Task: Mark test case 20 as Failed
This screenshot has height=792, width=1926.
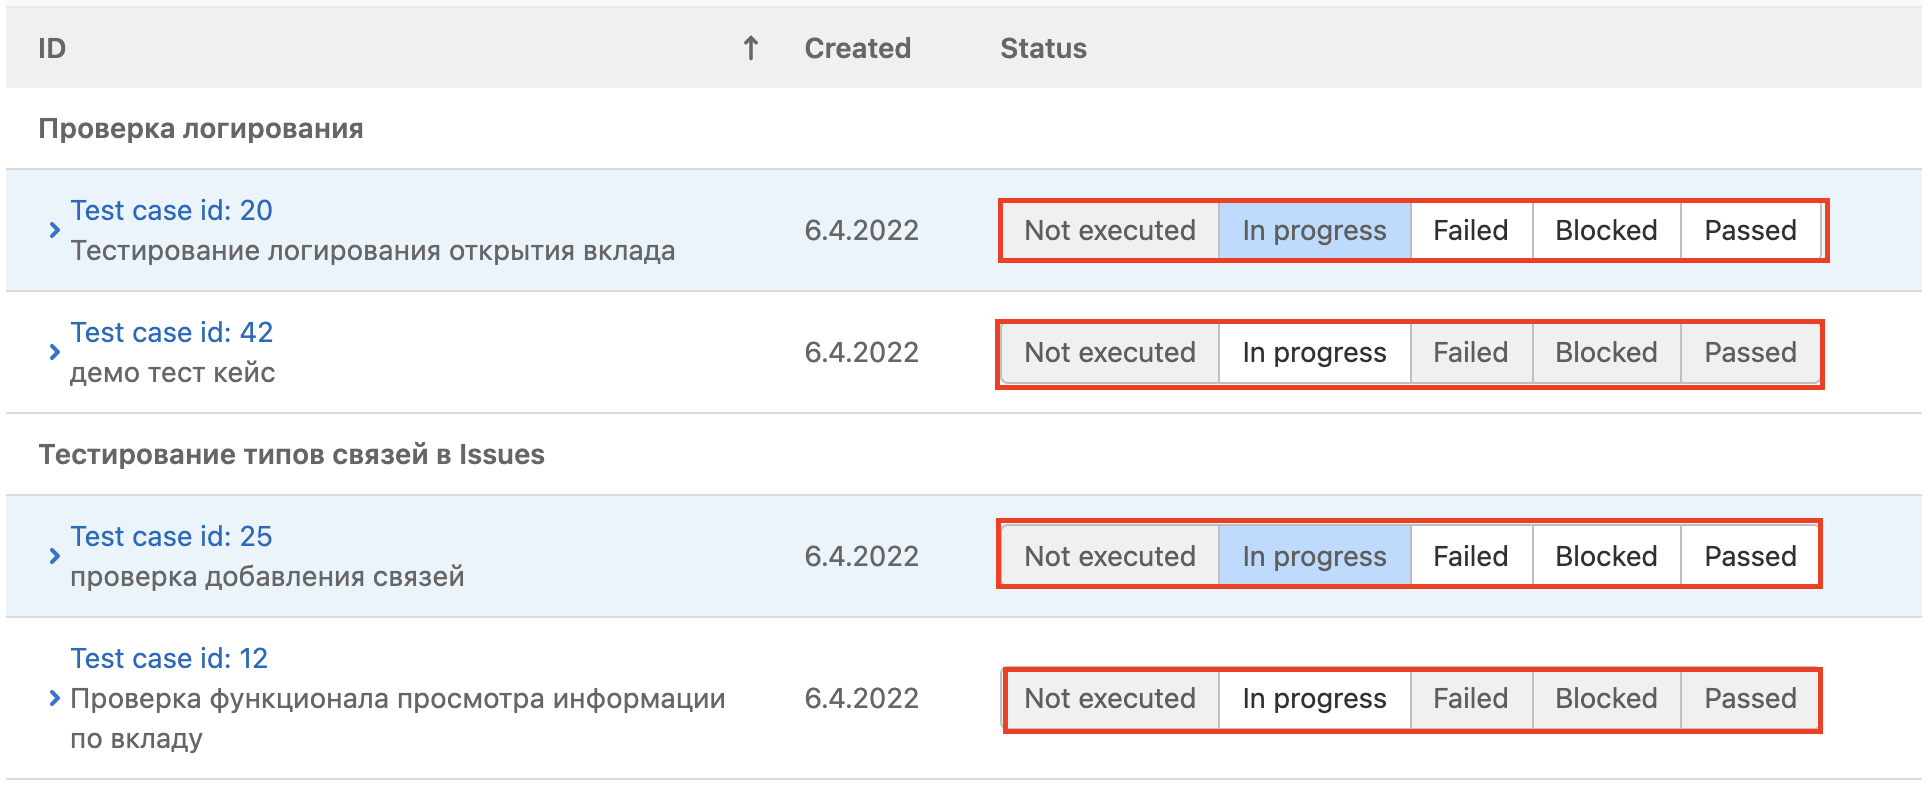Action: (1470, 230)
